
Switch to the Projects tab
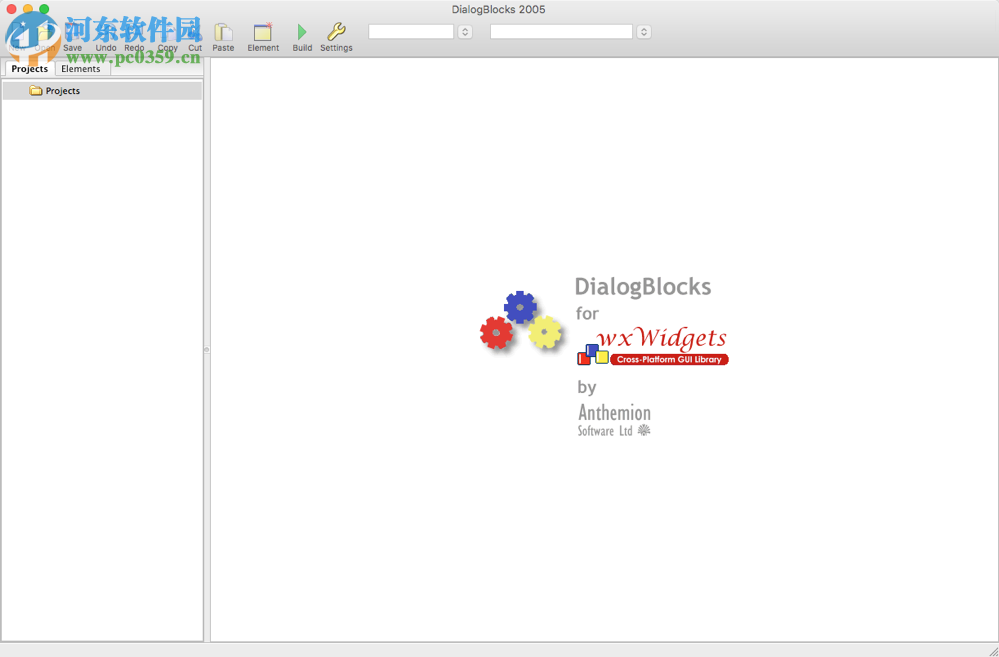(30, 69)
